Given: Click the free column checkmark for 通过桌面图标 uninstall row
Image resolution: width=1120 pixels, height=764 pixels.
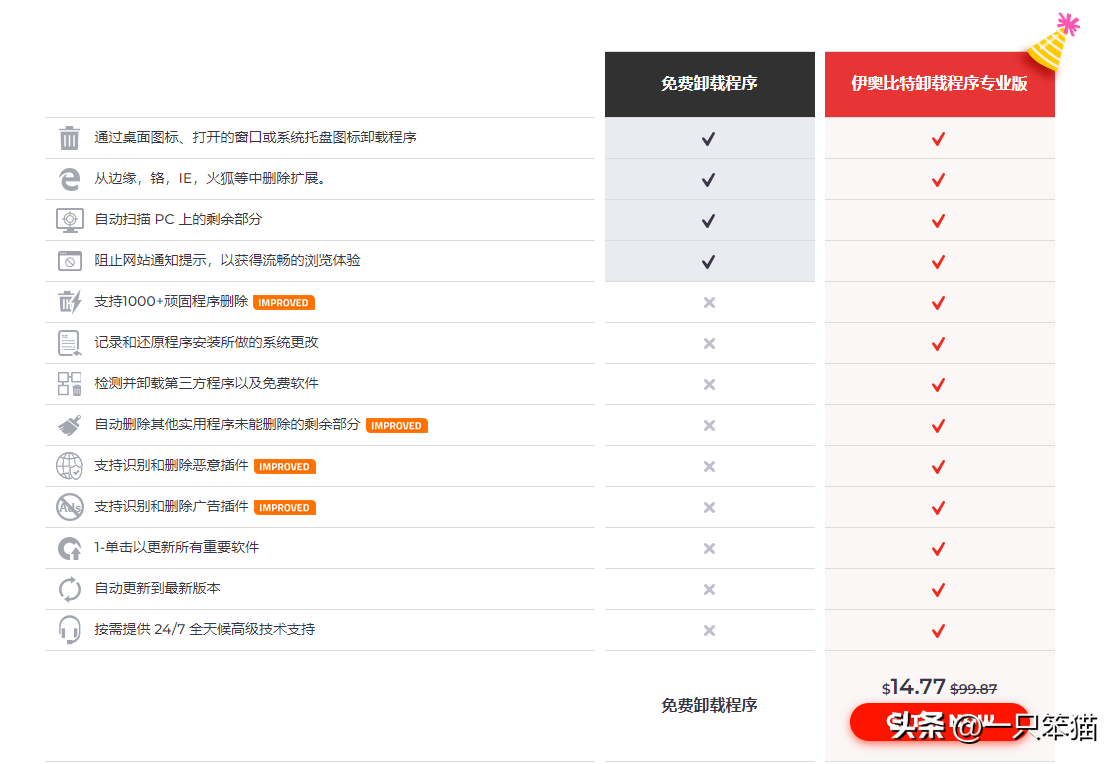Looking at the screenshot, I should pyautogui.click(x=709, y=139).
